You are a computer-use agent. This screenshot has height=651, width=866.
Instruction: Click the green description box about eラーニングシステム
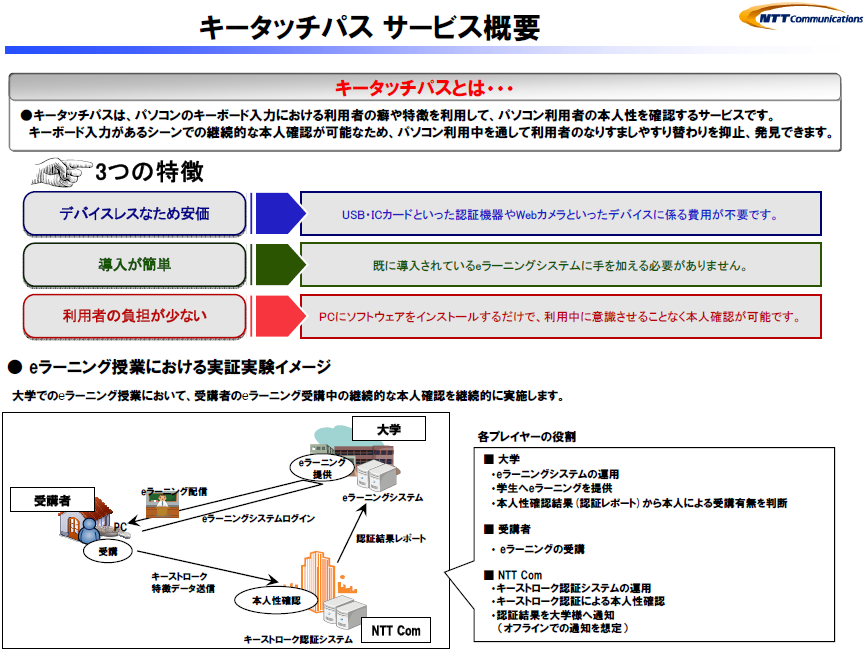click(561, 265)
